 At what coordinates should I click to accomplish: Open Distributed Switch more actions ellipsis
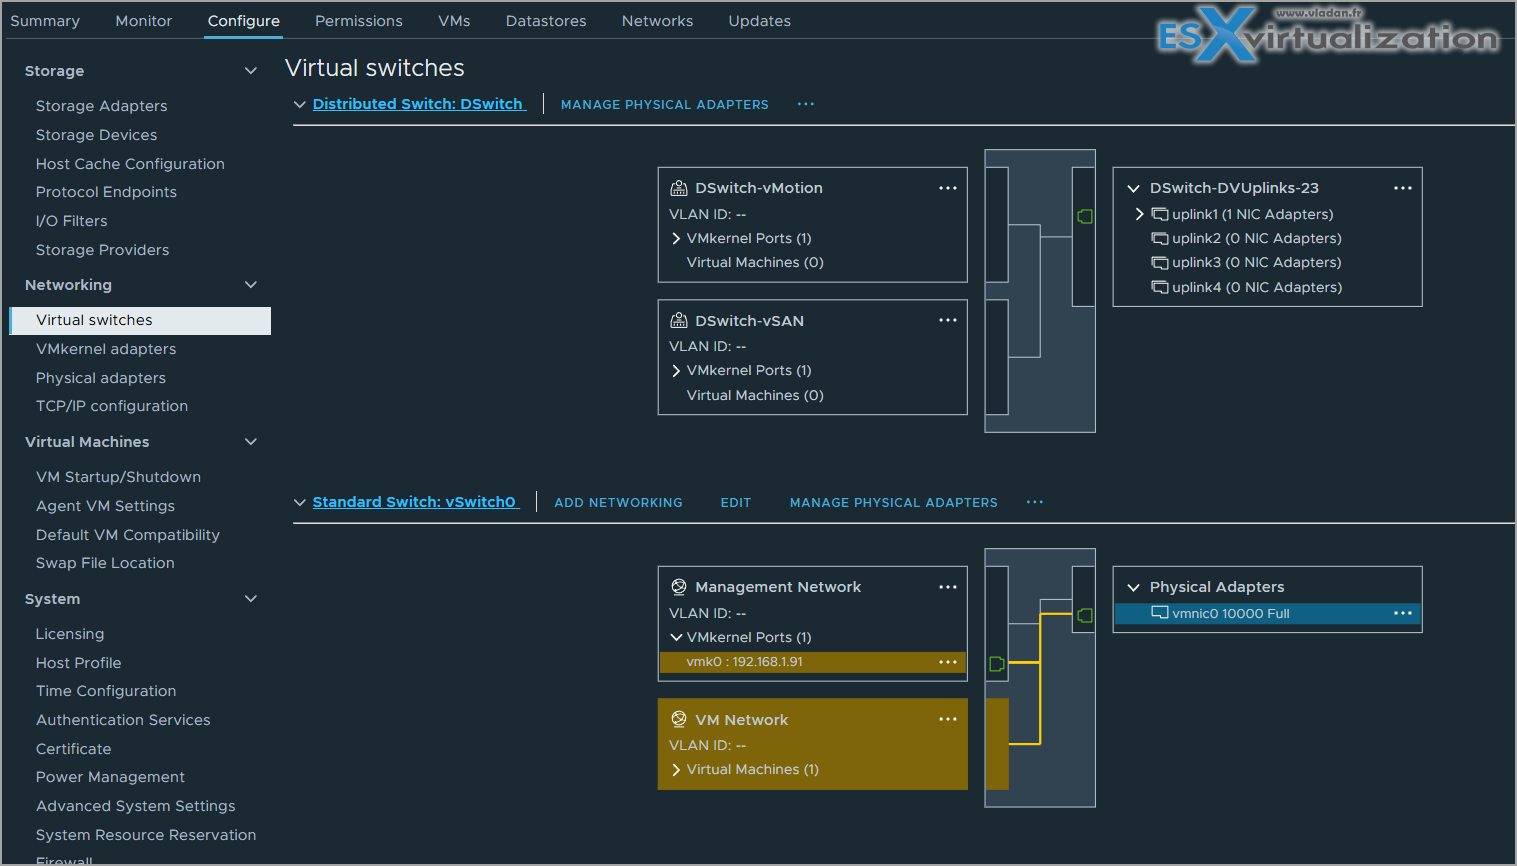click(806, 104)
